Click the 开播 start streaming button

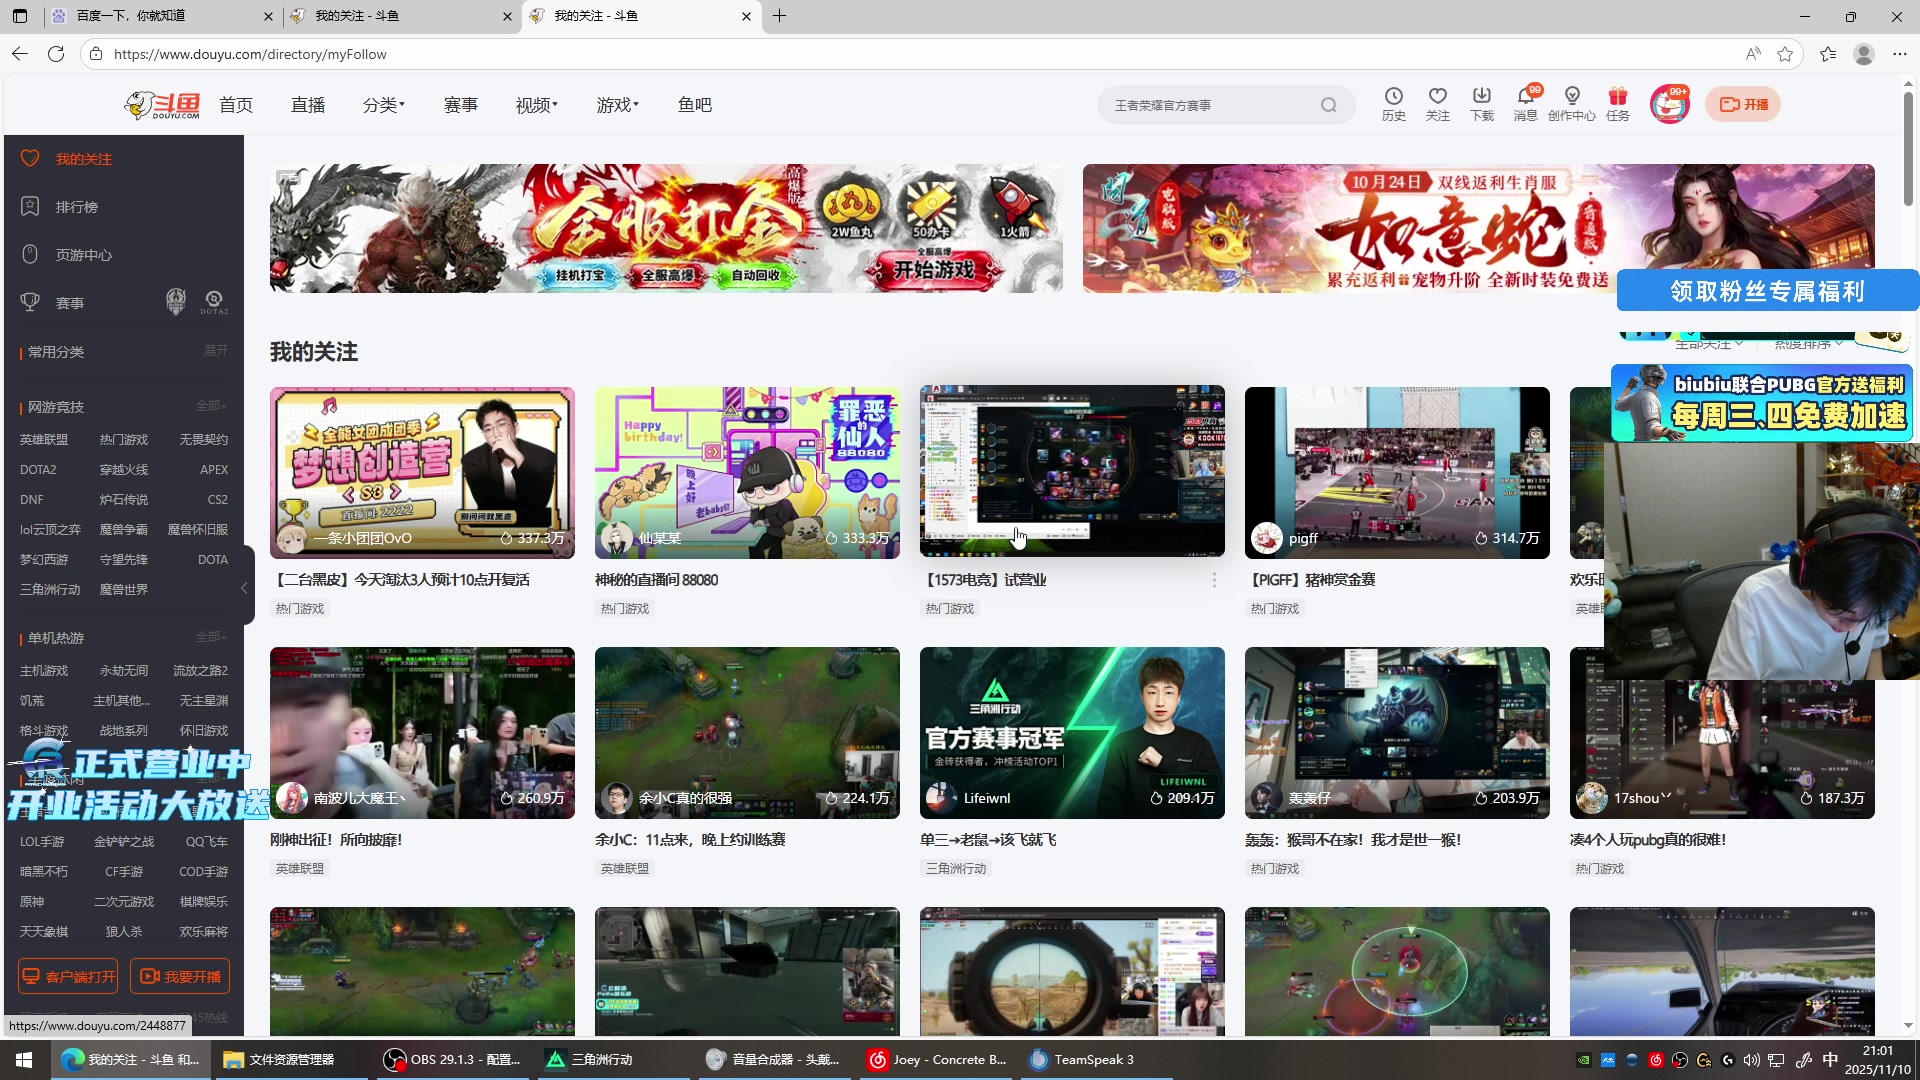[x=1743, y=104]
